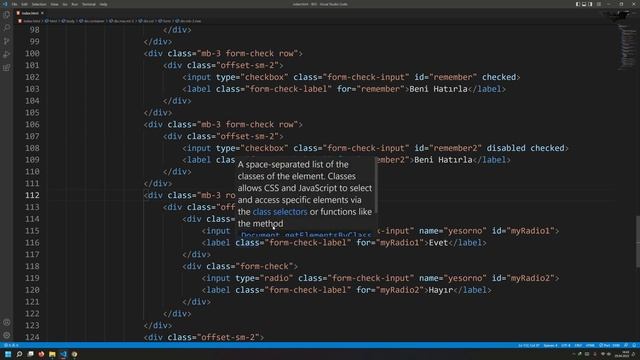Click the 'Evet' label text on line 116
640x360 pixels.
tap(438, 242)
